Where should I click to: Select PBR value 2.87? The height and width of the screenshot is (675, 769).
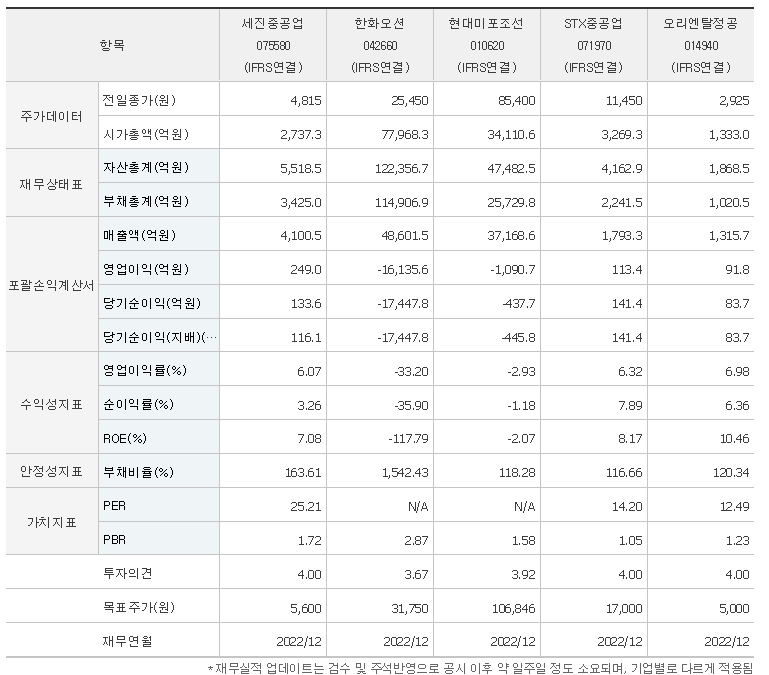pyautogui.click(x=416, y=540)
